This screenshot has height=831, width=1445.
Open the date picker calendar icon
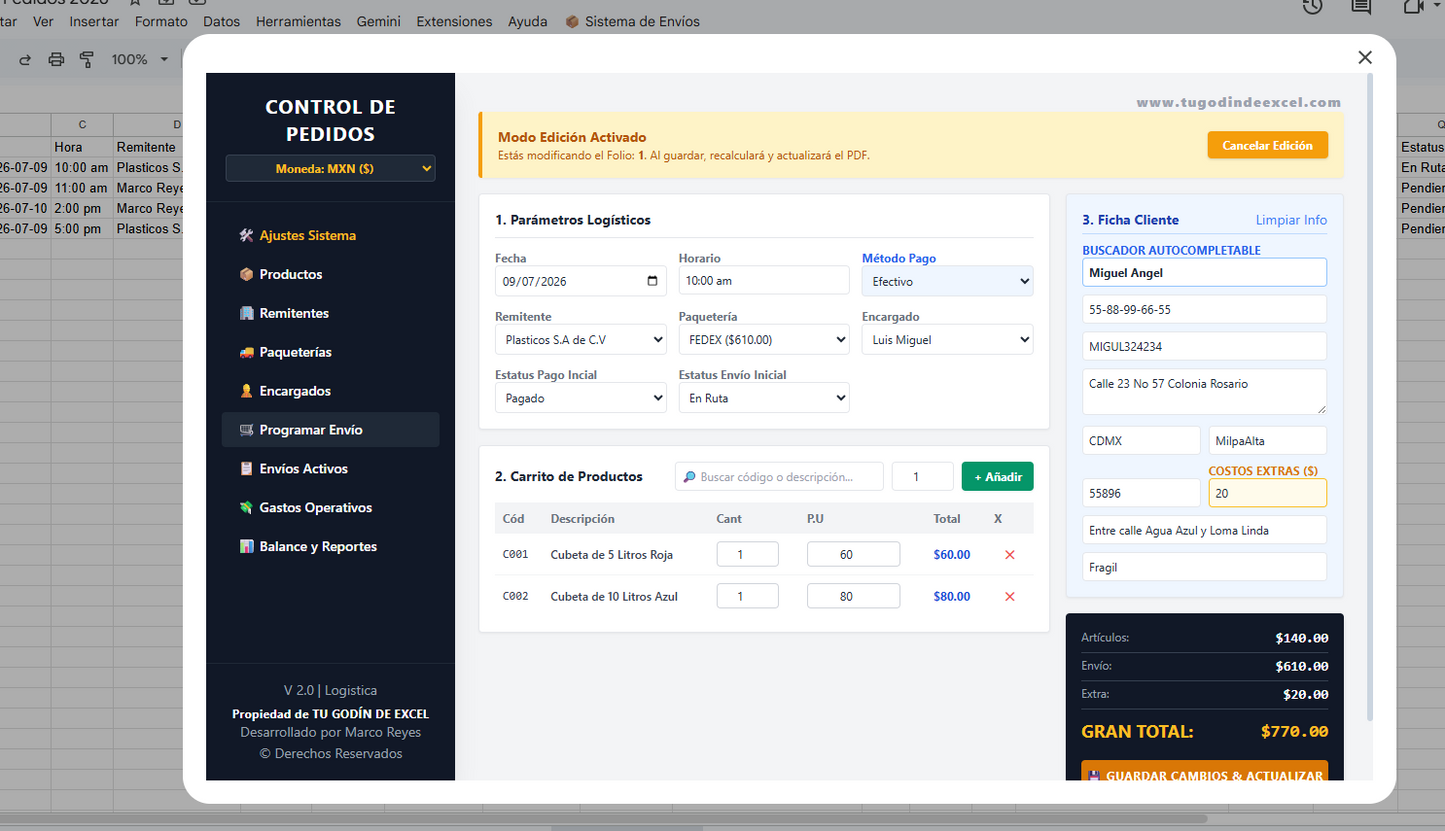[x=653, y=281]
